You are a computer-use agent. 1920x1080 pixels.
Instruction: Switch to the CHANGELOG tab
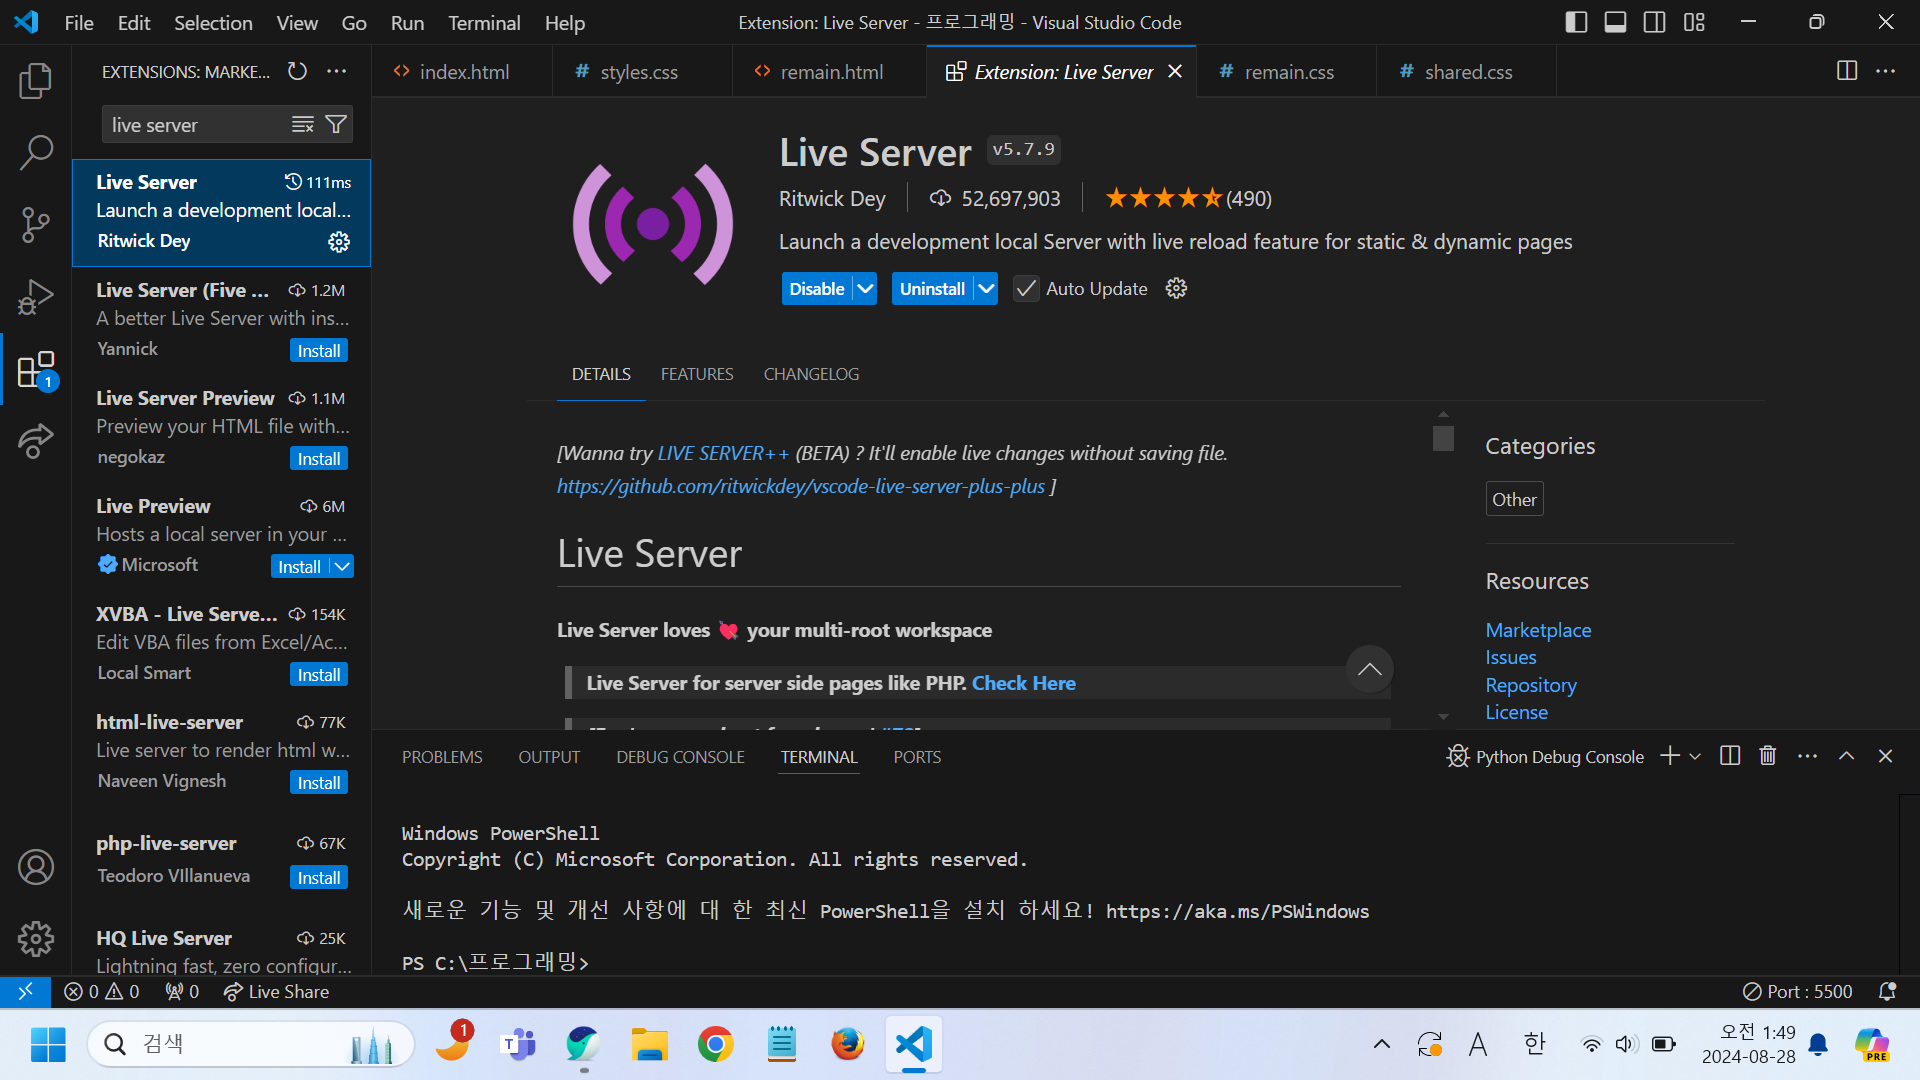[811, 374]
